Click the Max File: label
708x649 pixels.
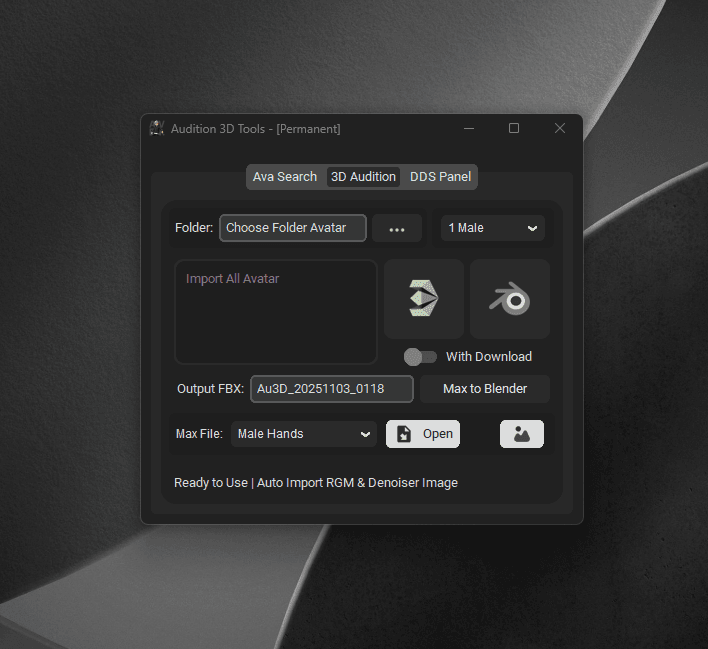pos(199,434)
